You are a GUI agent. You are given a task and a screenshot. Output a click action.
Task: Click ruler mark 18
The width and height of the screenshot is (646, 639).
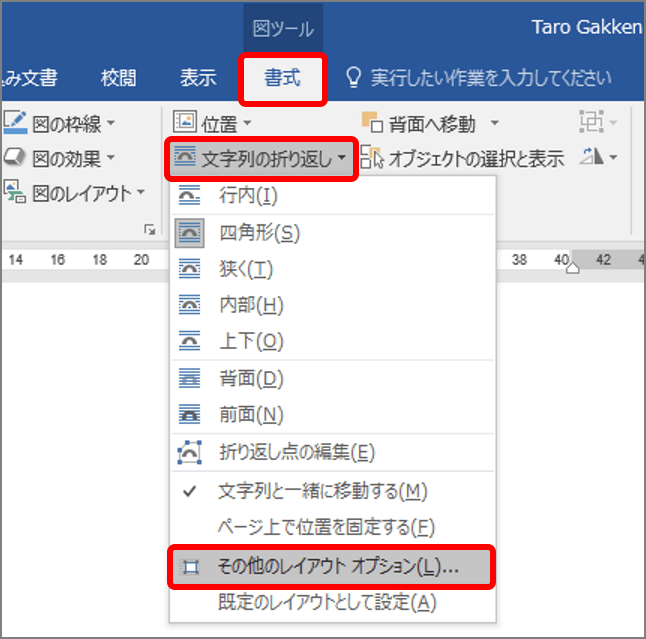point(100,260)
